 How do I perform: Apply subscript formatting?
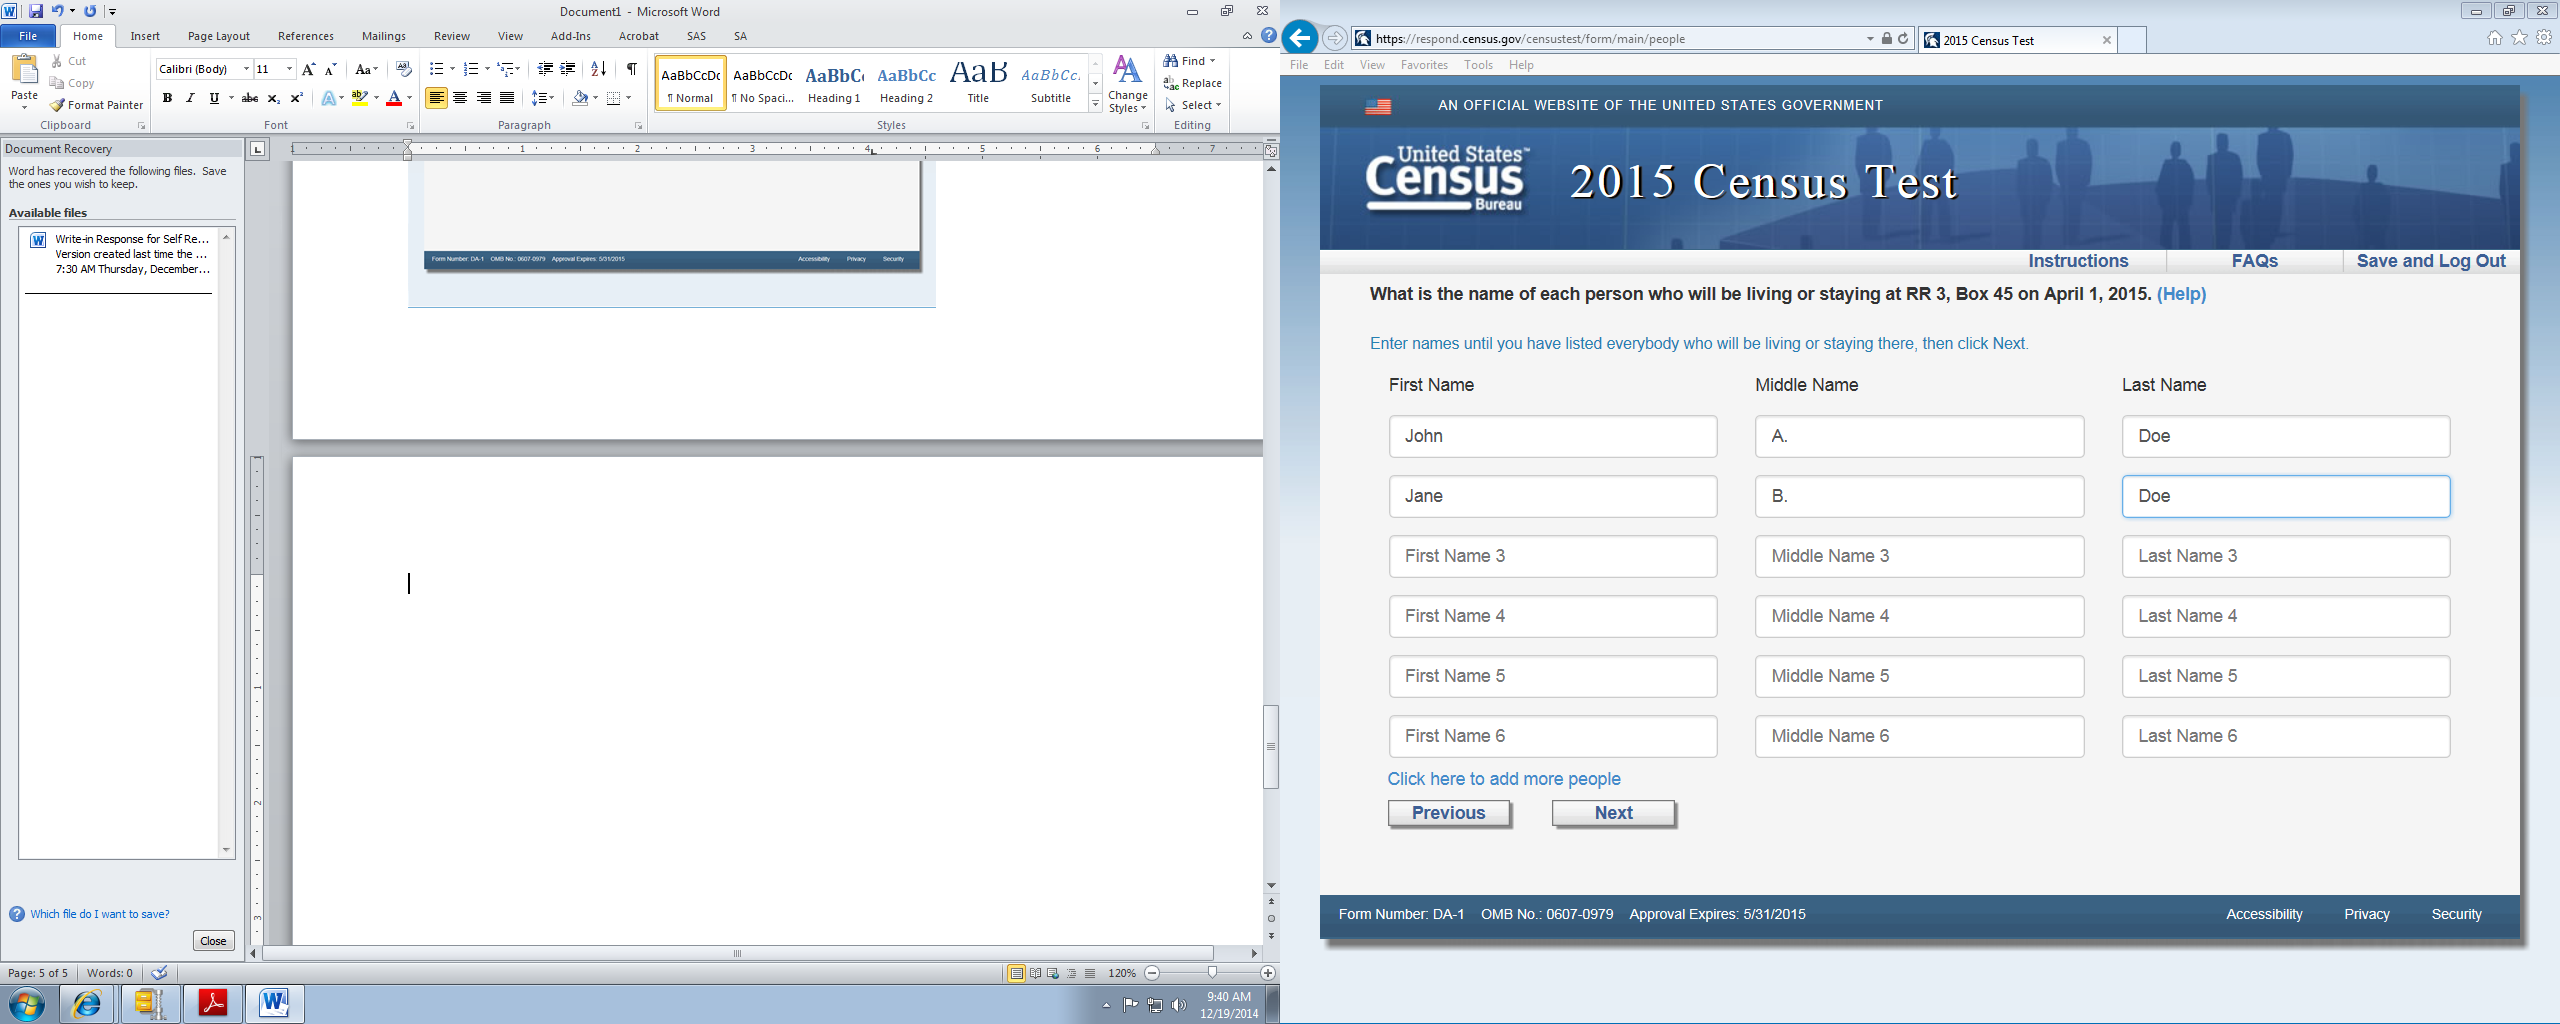[x=274, y=98]
